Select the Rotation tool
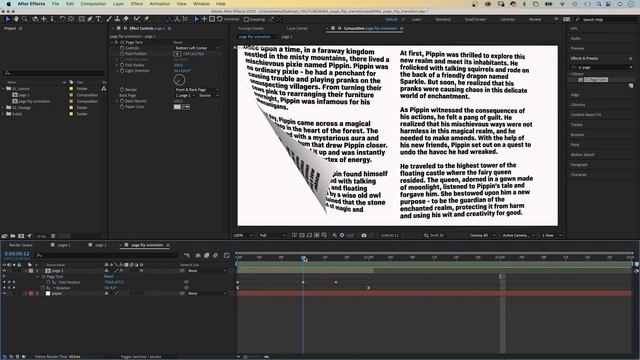 62,19
